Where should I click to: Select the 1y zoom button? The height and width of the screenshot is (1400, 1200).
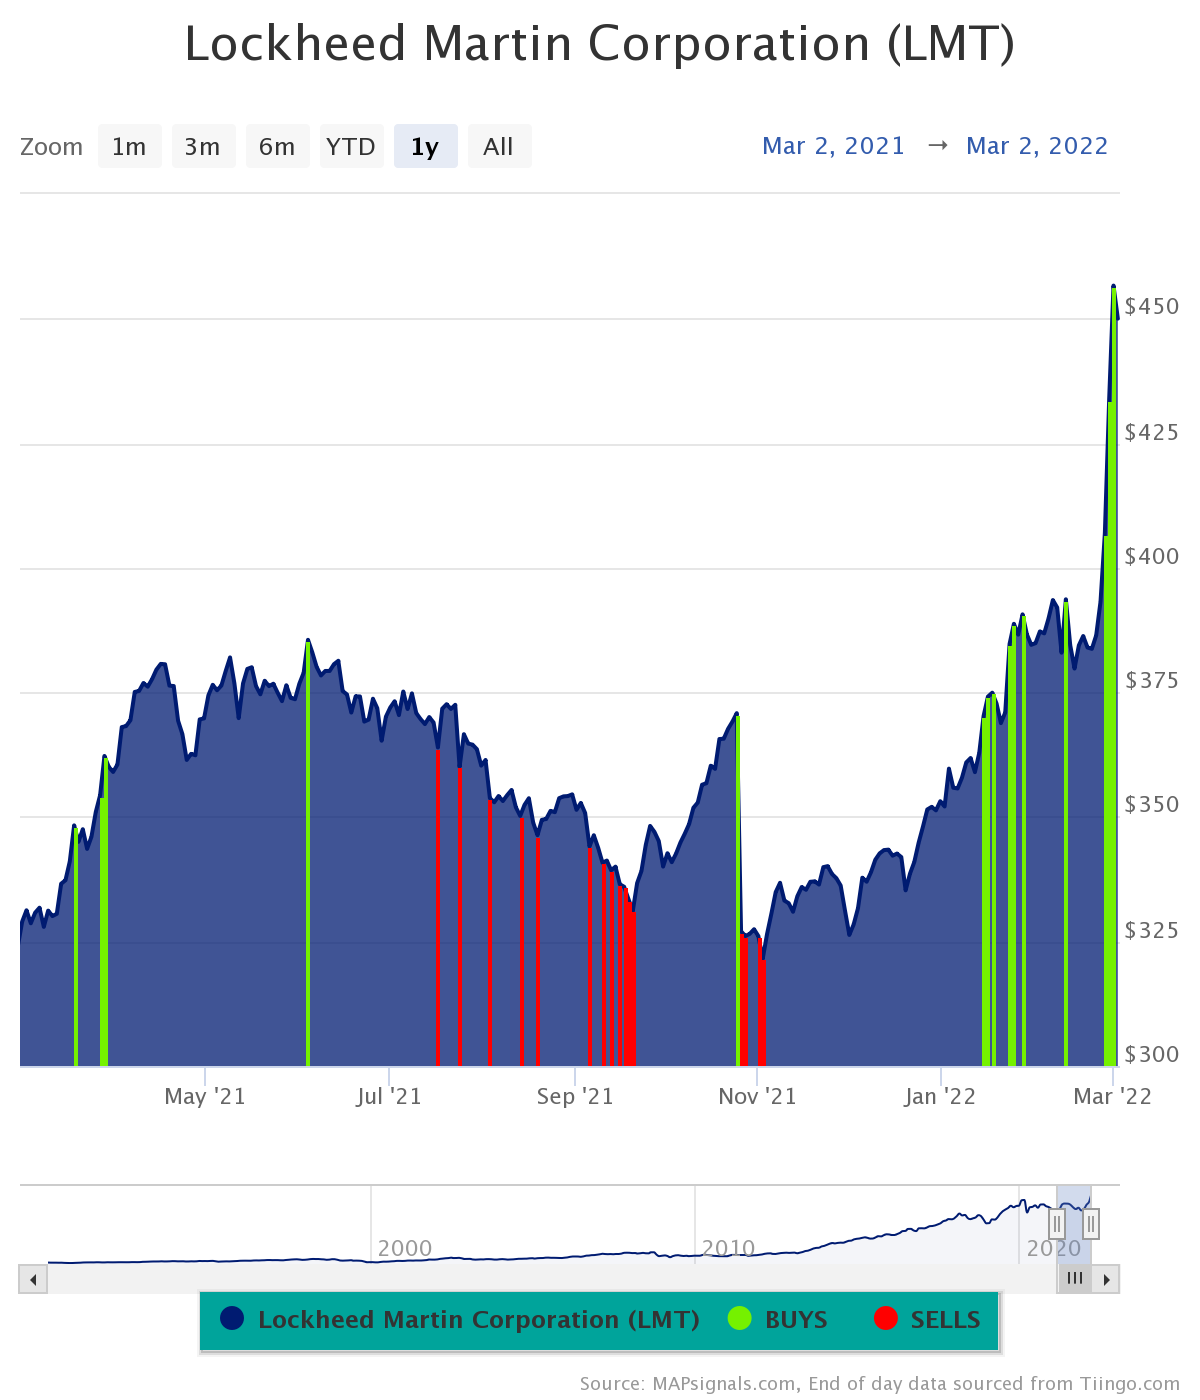[425, 147]
